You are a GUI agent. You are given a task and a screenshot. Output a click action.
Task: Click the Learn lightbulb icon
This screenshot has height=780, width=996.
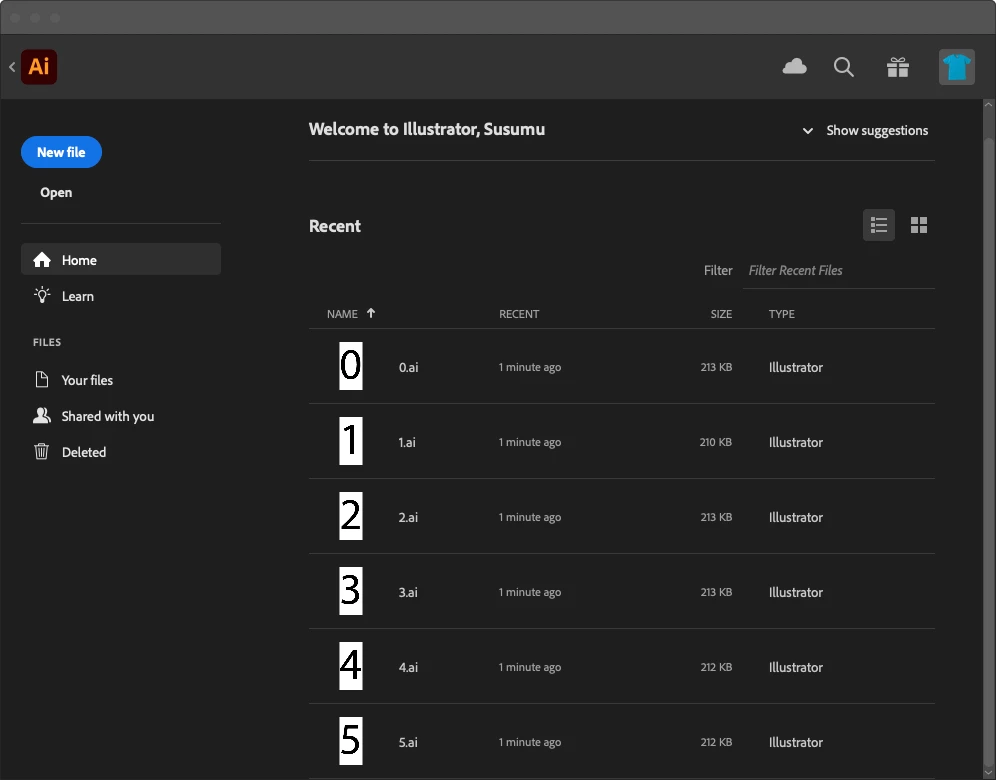pyautogui.click(x=42, y=295)
